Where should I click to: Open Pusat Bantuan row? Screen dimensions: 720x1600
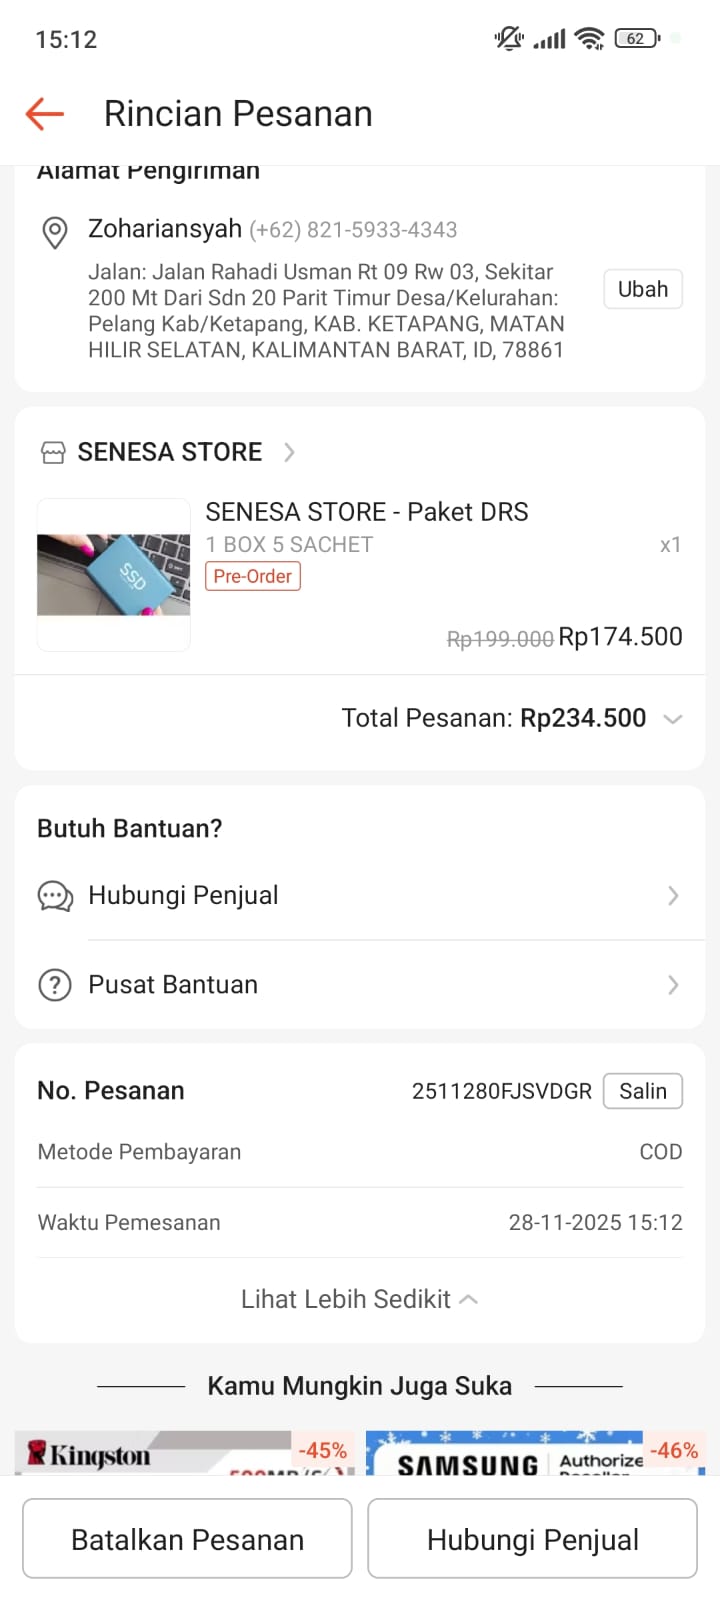coord(360,985)
